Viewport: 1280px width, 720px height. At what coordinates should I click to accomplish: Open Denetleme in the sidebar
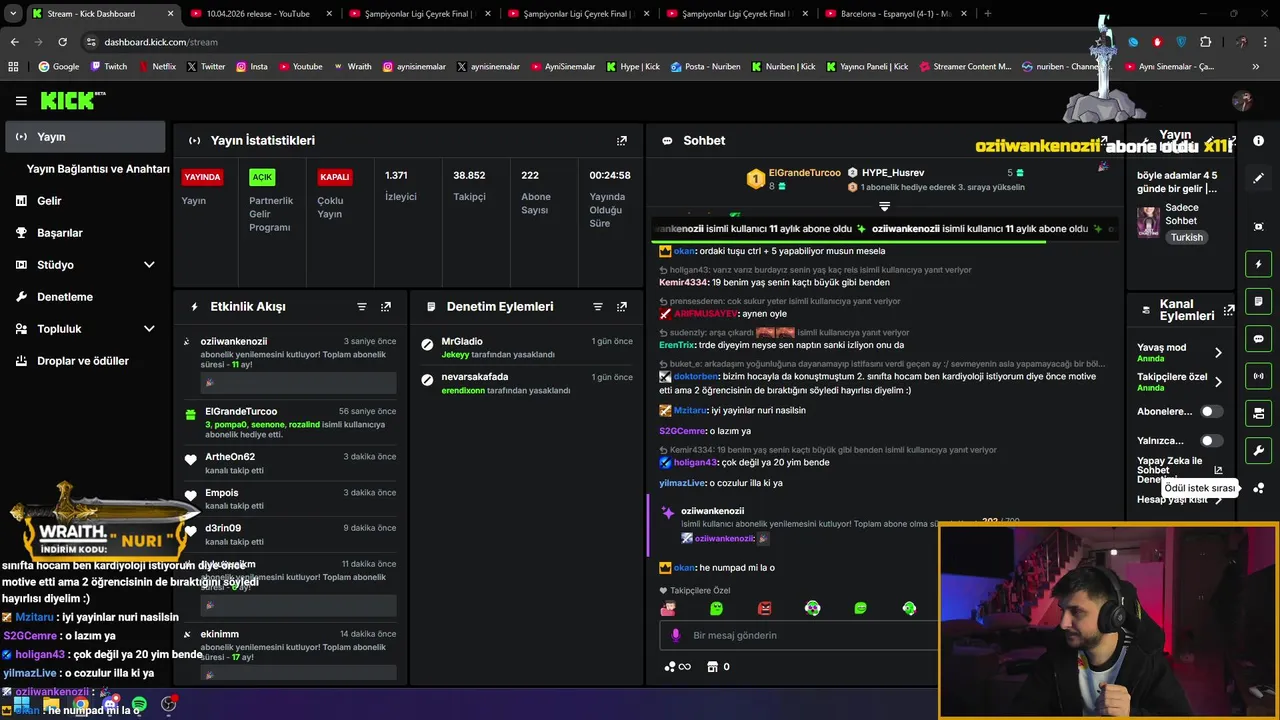click(x=85, y=297)
